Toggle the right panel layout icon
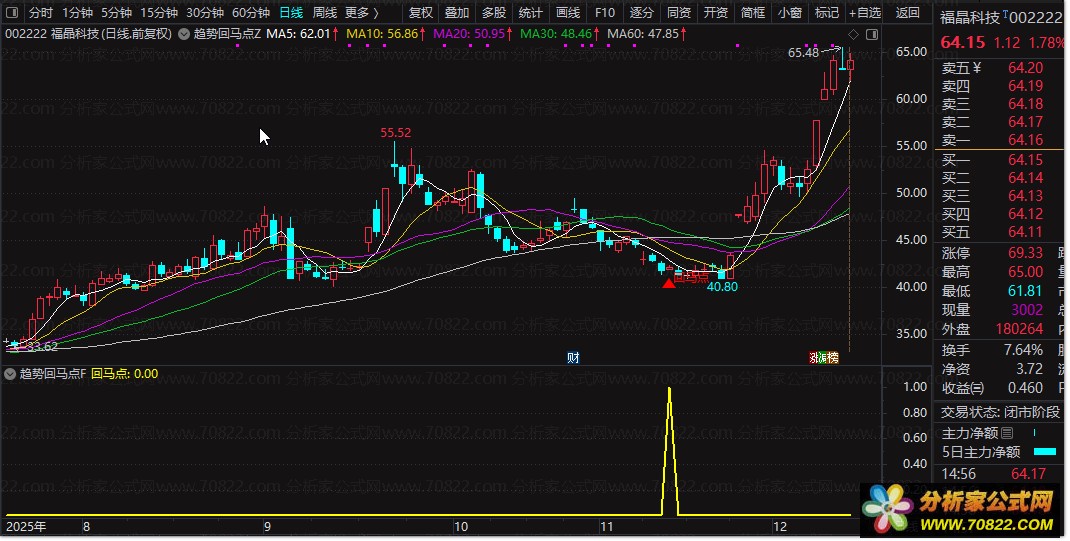The width and height of the screenshot is (1070, 541). [x=871, y=35]
